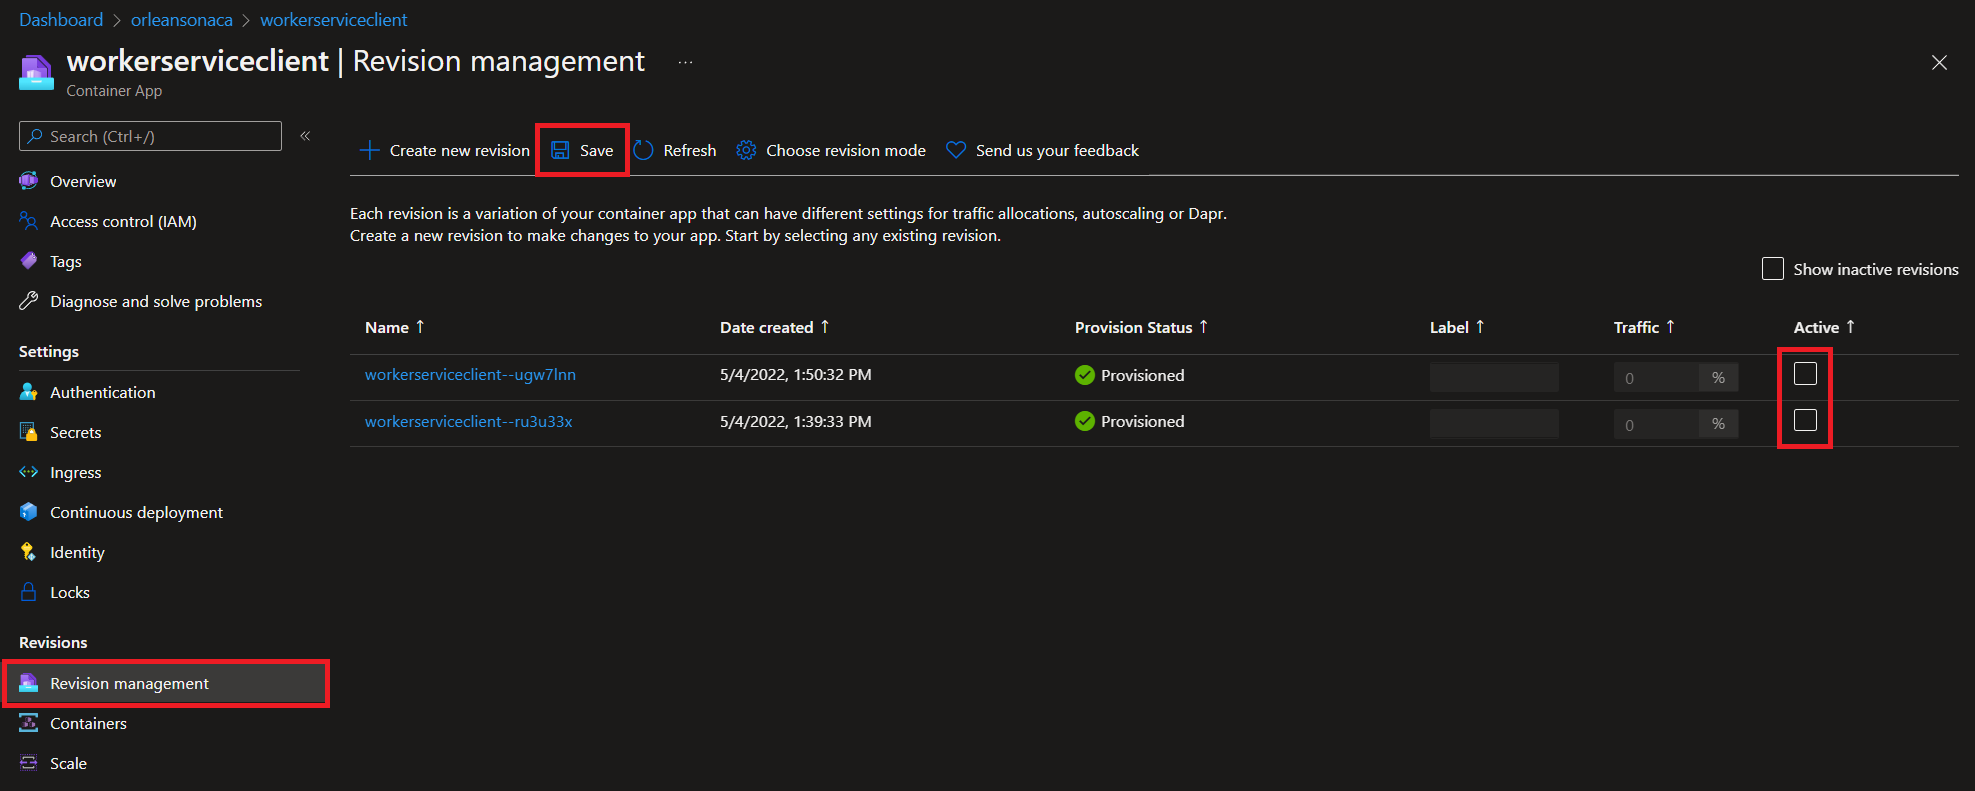Screen dimensions: 1975x791
Task: Click the Diagnose and solve problems wrench icon
Action: [29, 301]
